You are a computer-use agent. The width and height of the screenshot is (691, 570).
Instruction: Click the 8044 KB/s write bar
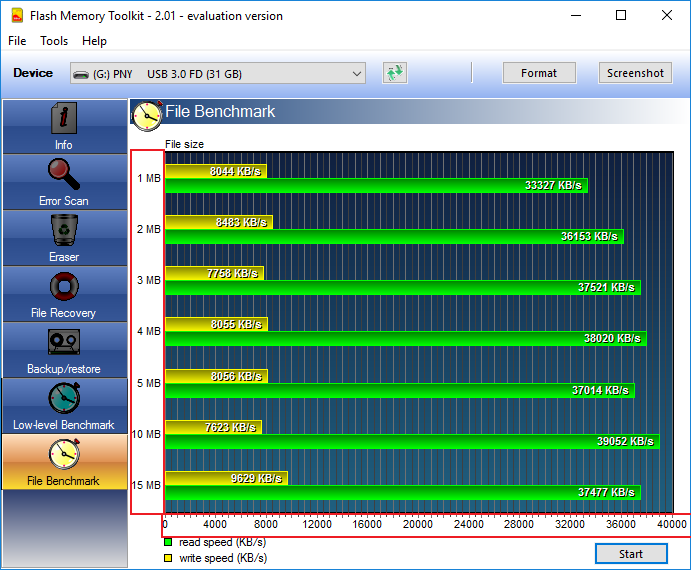[x=216, y=171]
